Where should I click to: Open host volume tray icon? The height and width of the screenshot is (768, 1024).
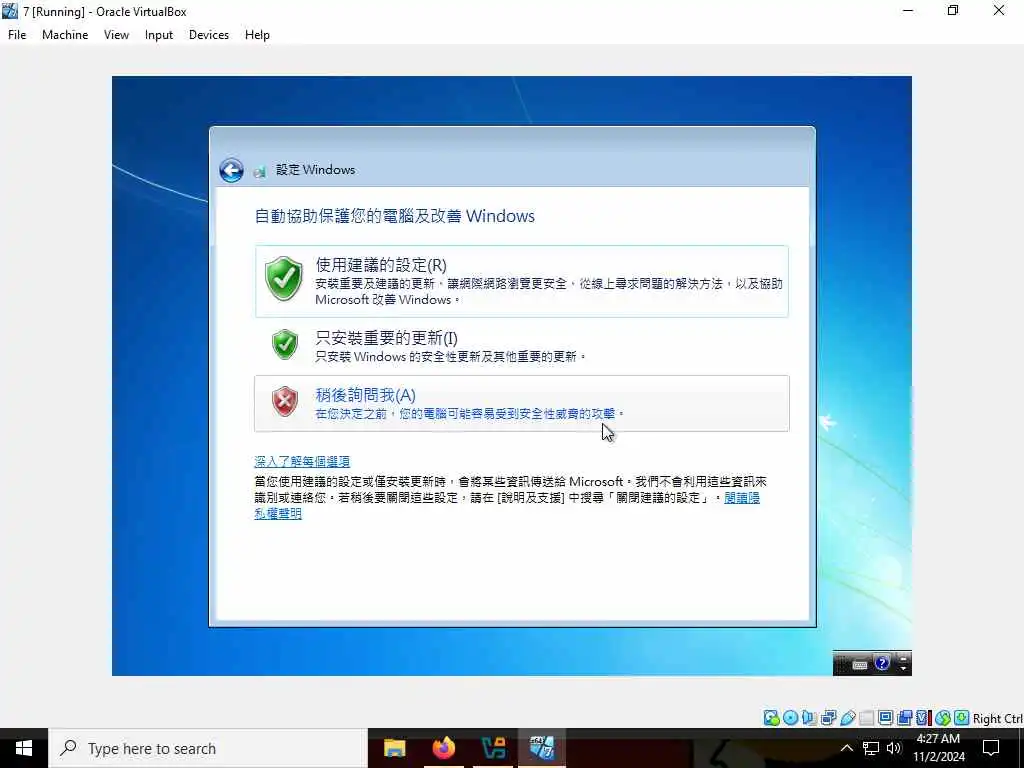click(x=893, y=748)
